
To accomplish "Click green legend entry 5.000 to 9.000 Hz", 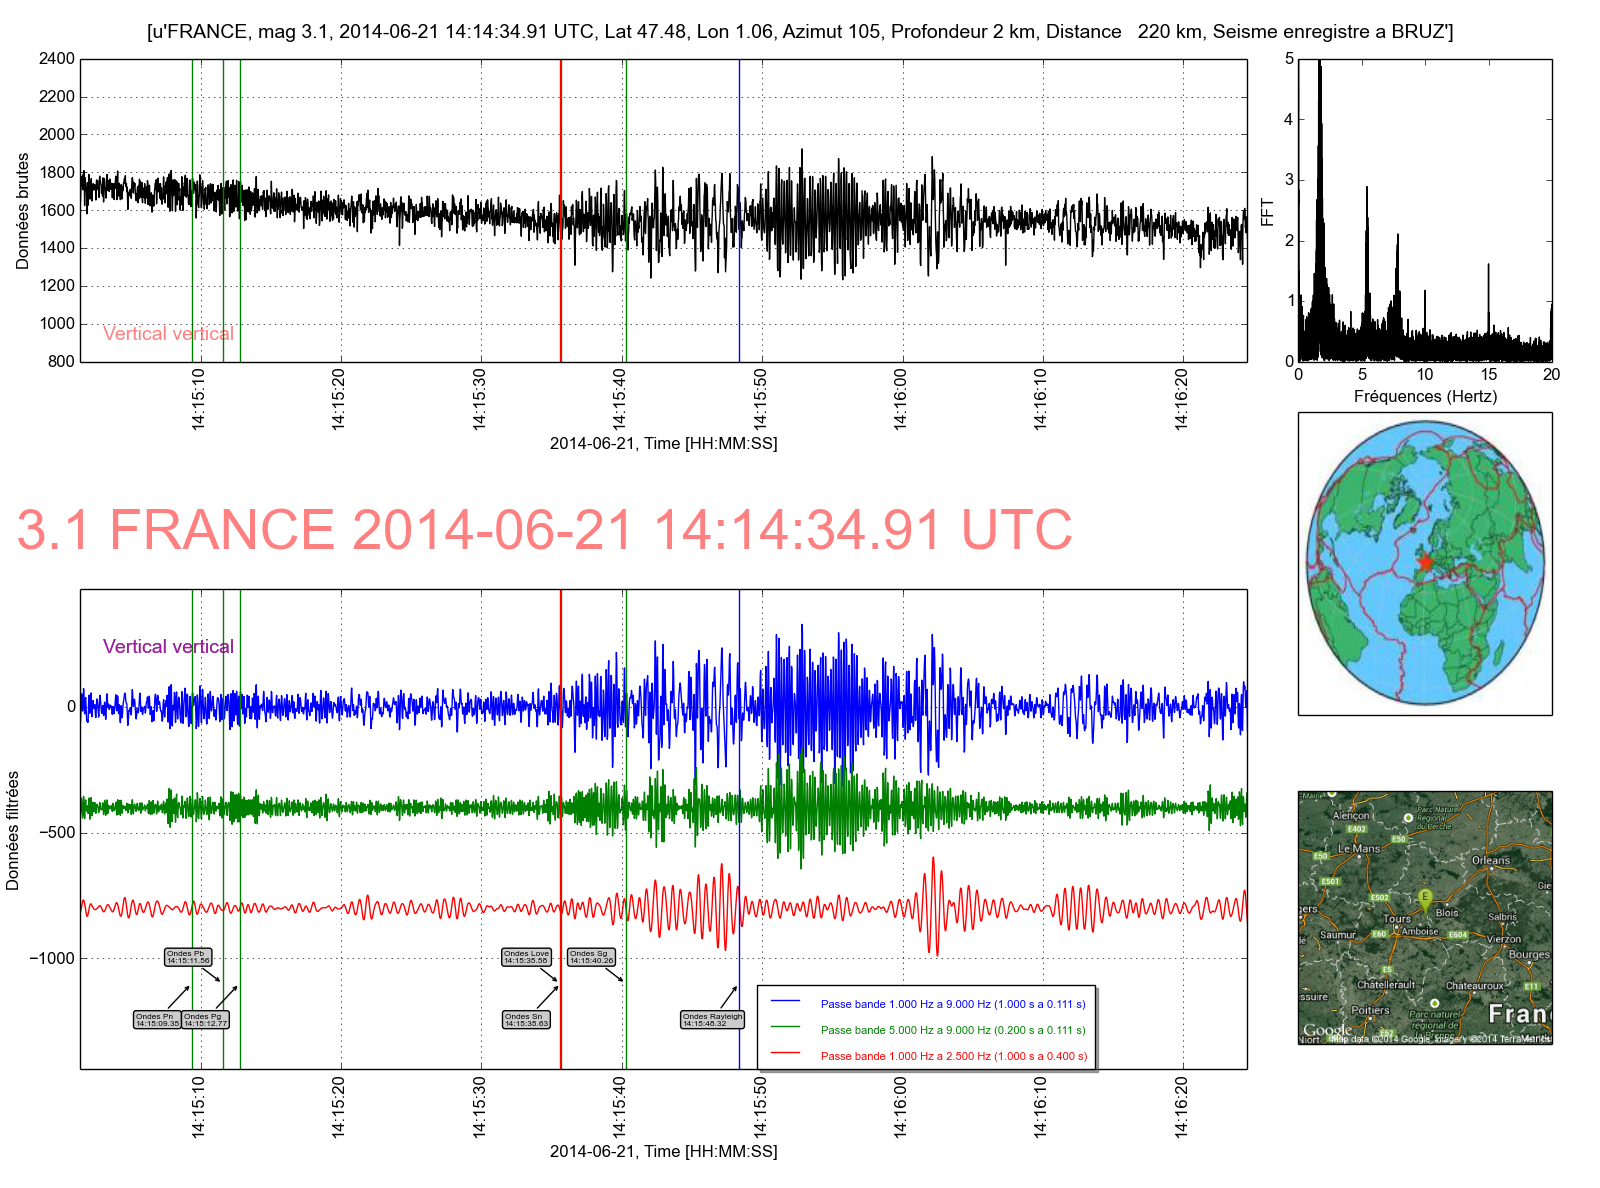I will pyautogui.click(x=952, y=1030).
